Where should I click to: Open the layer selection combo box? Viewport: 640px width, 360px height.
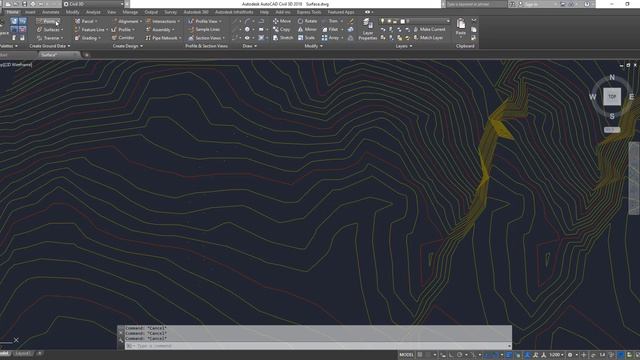click(x=415, y=21)
